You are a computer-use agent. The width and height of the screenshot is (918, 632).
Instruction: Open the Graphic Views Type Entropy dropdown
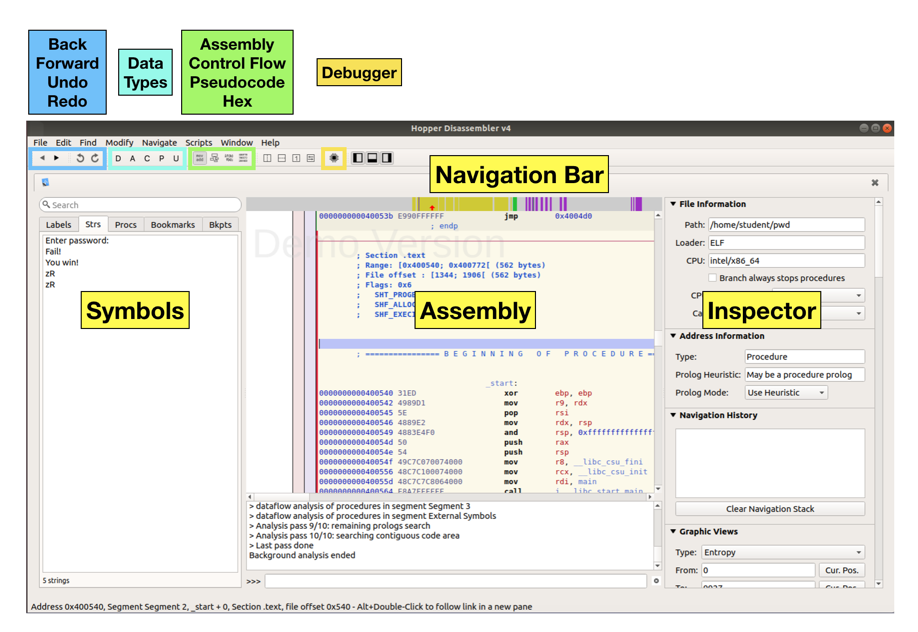(783, 552)
